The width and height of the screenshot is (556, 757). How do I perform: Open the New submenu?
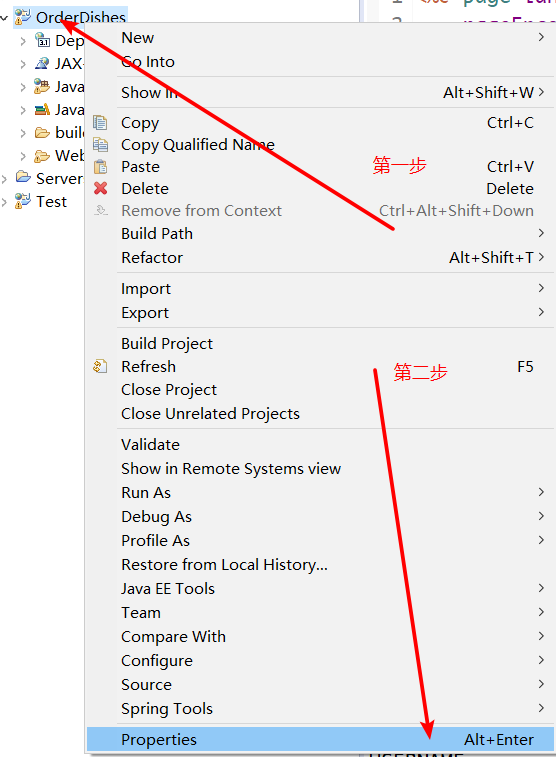coord(319,38)
